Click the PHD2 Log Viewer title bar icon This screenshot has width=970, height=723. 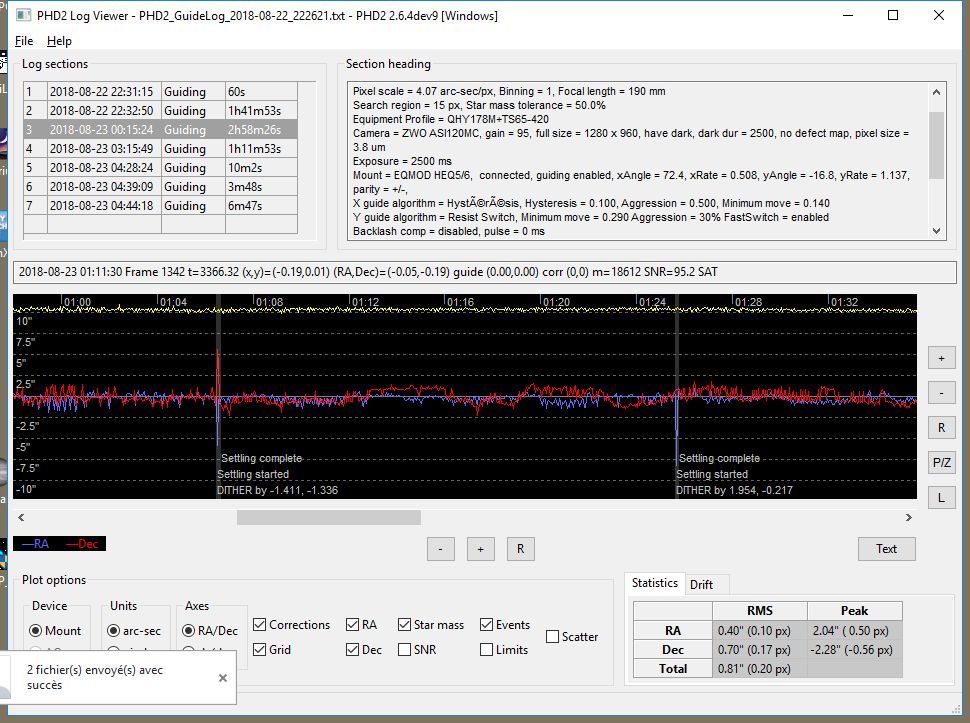coord(23,15)
